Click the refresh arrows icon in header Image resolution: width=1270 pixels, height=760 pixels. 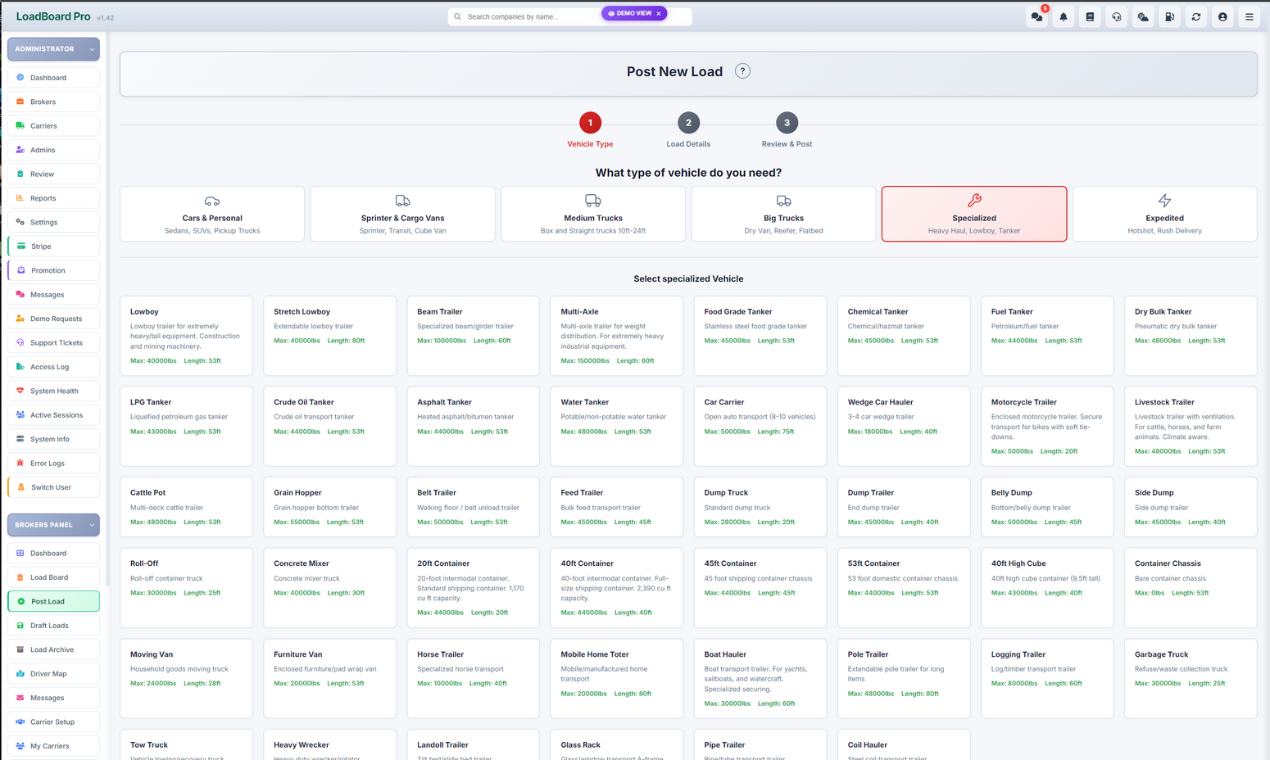(1196, 17)
